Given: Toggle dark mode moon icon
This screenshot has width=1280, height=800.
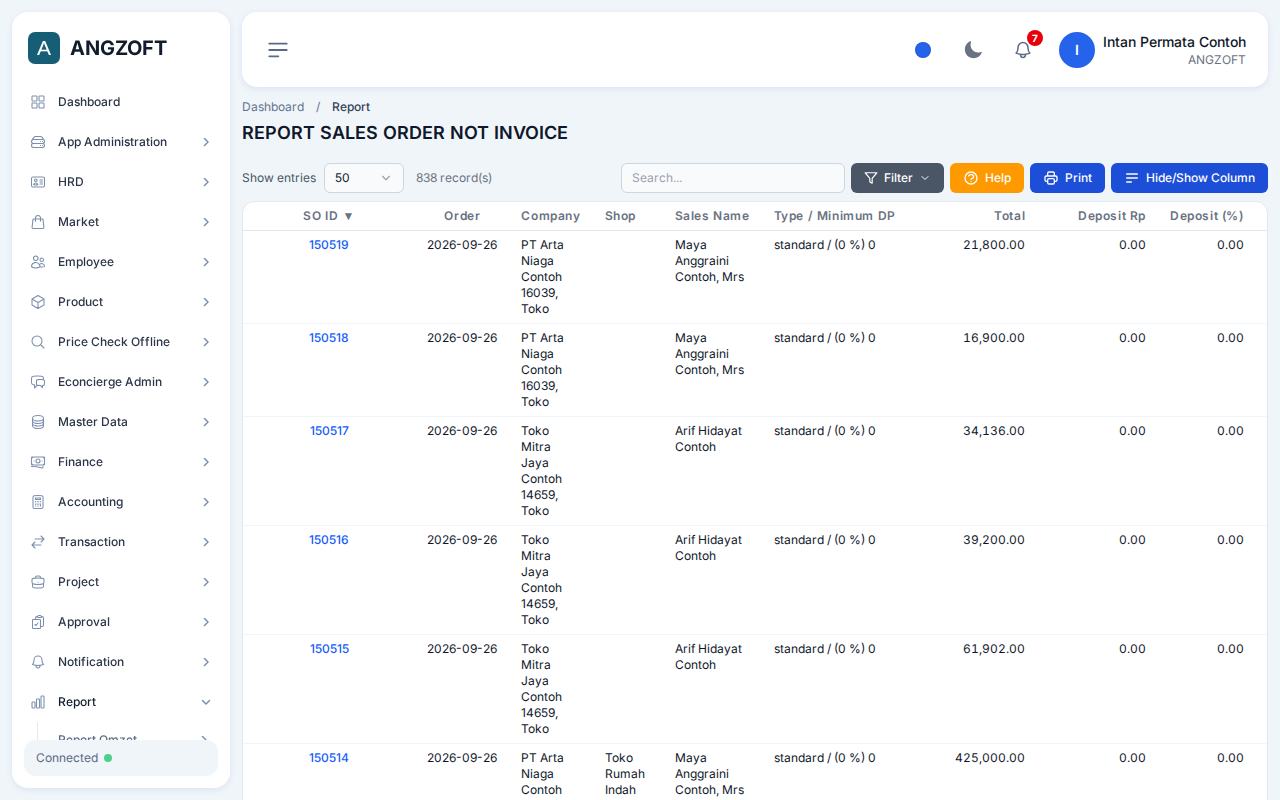Looking at the screenshot, I should [973, 50].
